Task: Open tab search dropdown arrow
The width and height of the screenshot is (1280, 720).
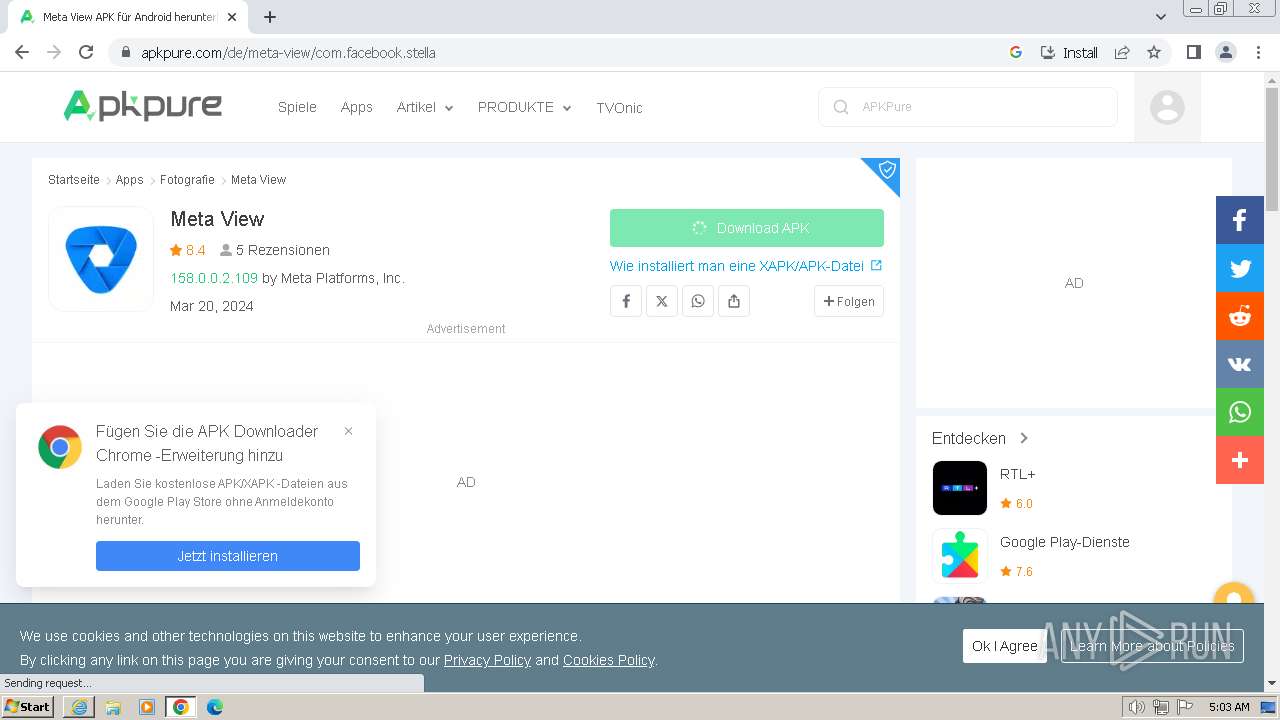Action: pos(1161,17)
